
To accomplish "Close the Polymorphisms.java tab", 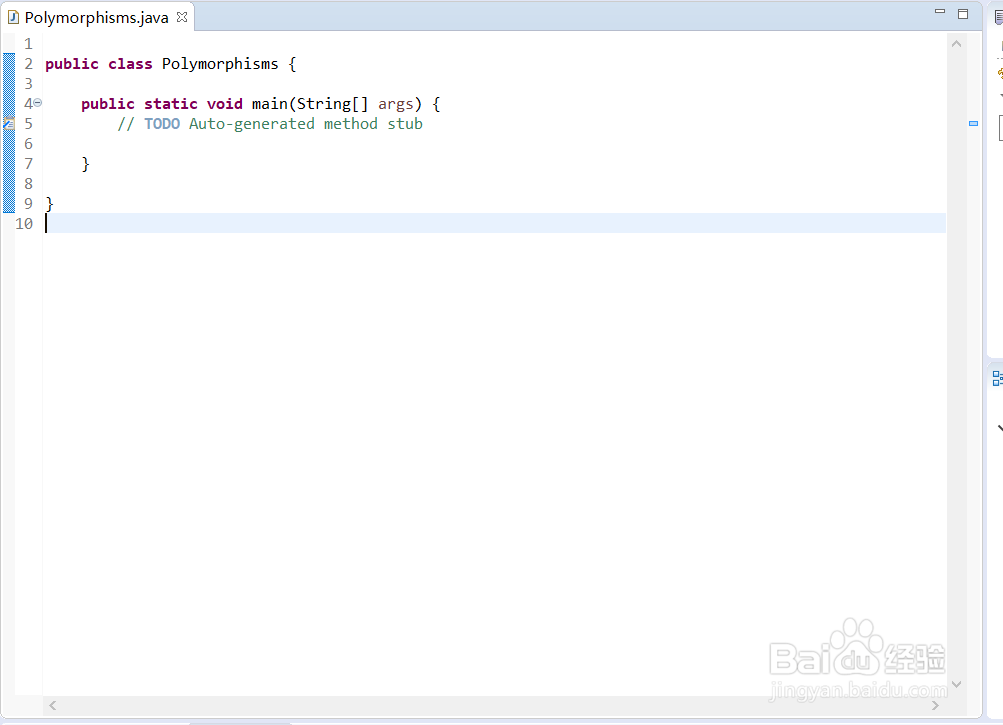I will [182, 17].
